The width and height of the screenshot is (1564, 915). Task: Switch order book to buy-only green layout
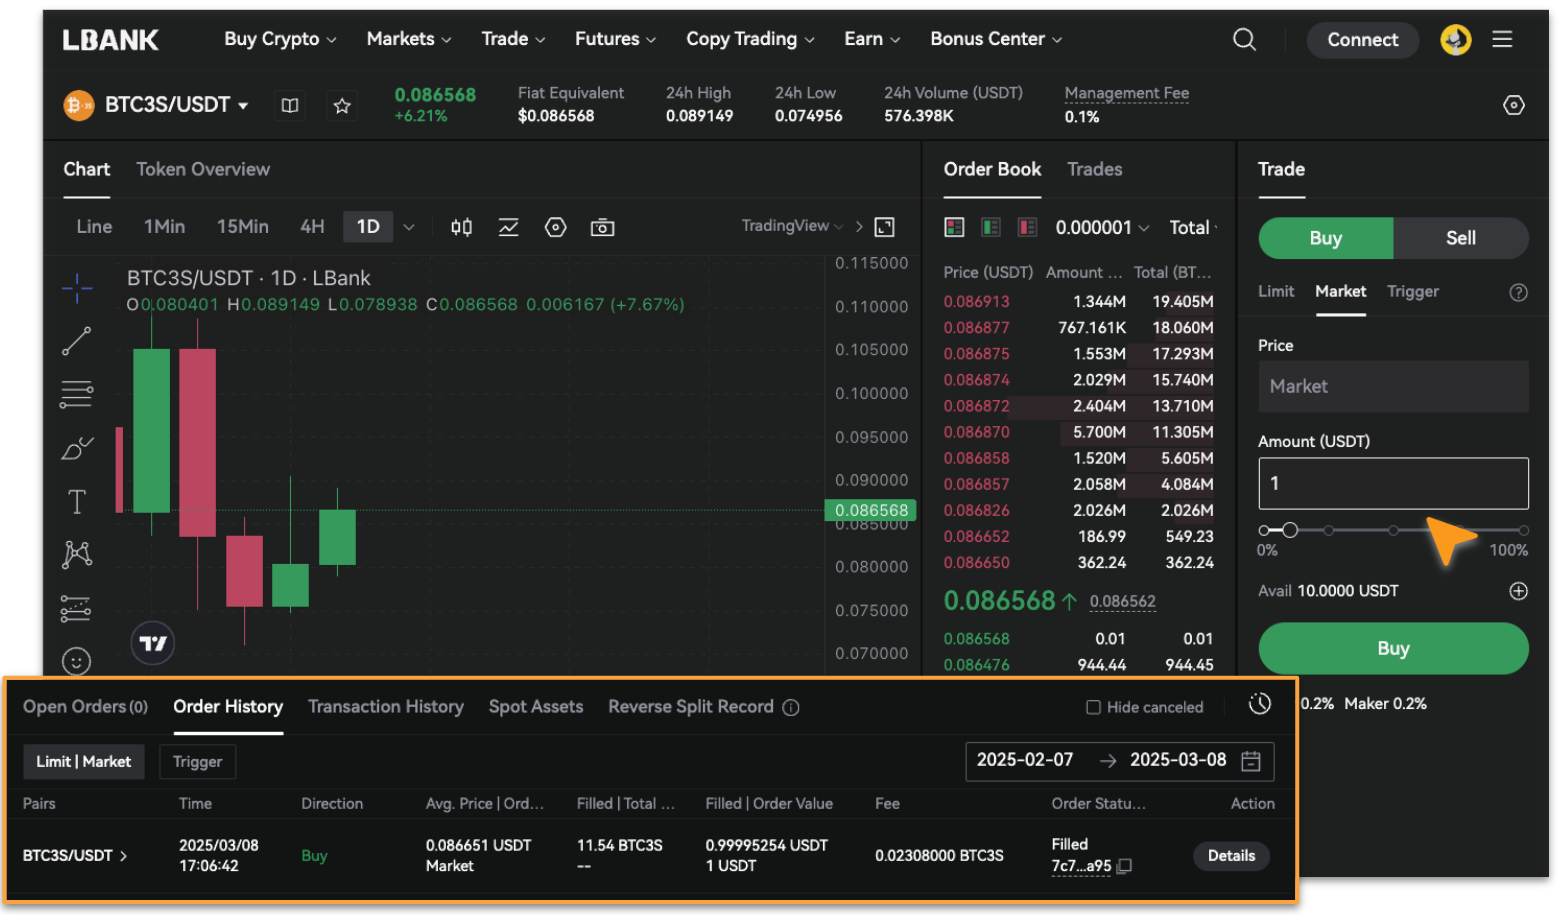pyautogui.click(x=989, y=227)
